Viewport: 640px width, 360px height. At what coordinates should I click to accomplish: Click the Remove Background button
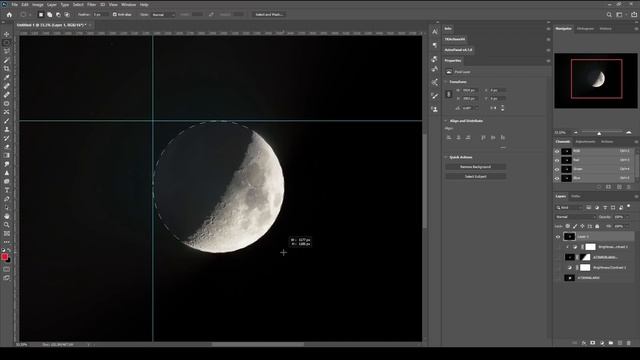[x=476, y=167]
